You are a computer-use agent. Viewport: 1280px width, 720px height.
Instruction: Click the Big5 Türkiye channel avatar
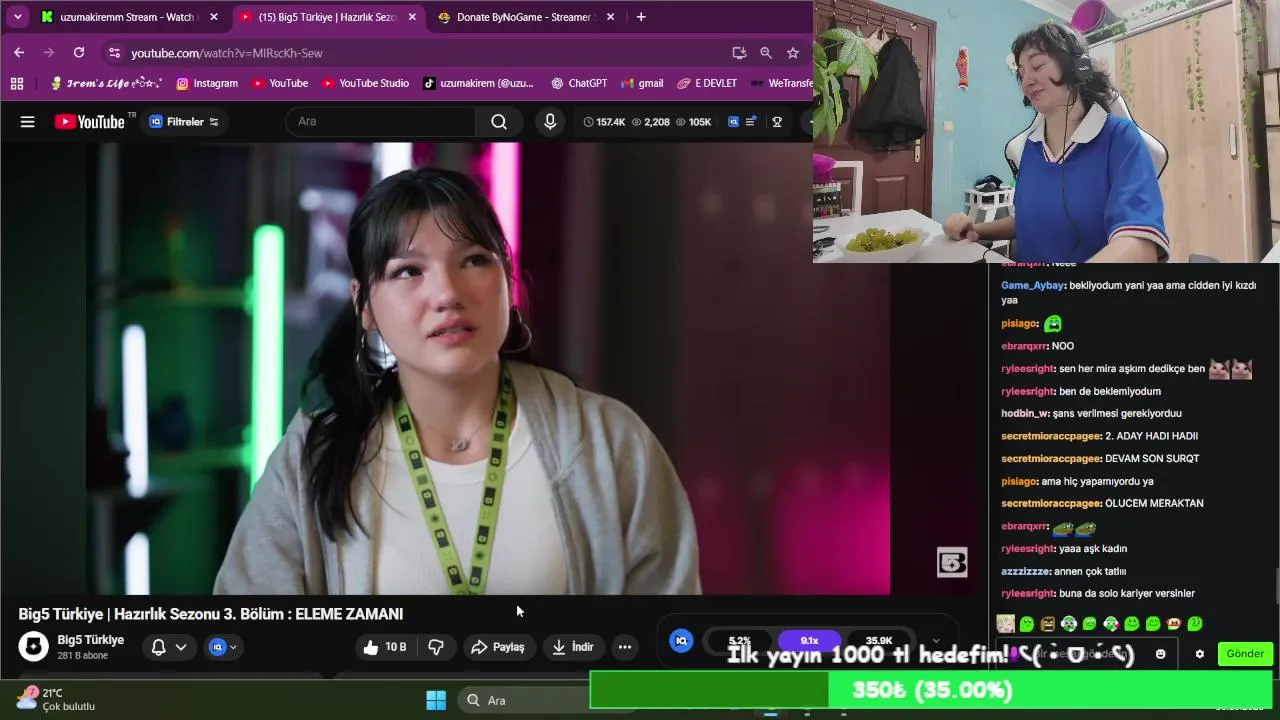click(x=33, y=647)
